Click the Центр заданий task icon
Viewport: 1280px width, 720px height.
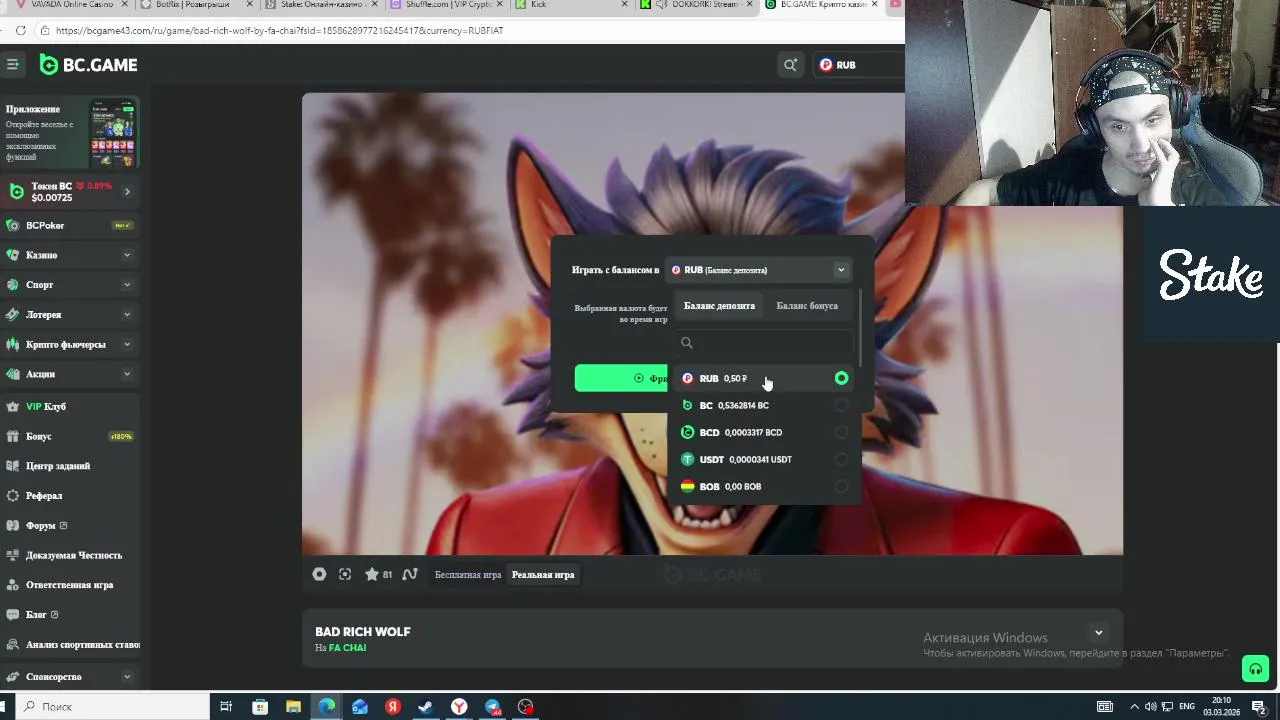(13, 466)
